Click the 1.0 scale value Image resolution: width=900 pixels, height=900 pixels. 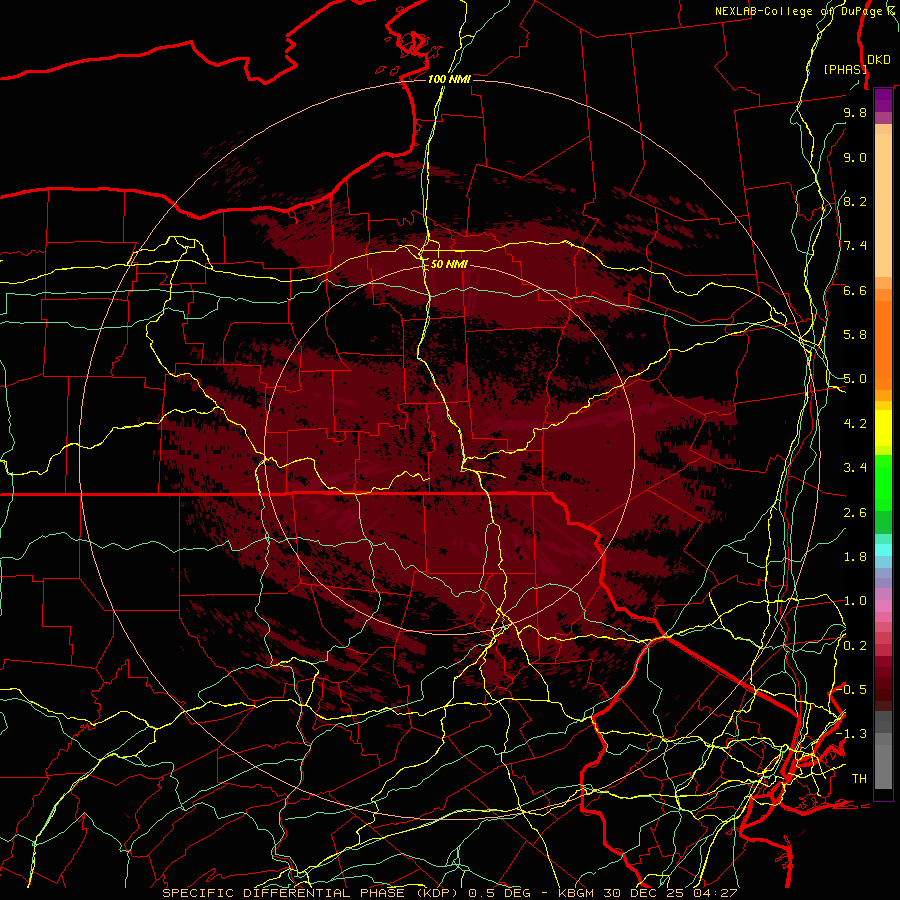pyautogui.click(x=855, y=601)
